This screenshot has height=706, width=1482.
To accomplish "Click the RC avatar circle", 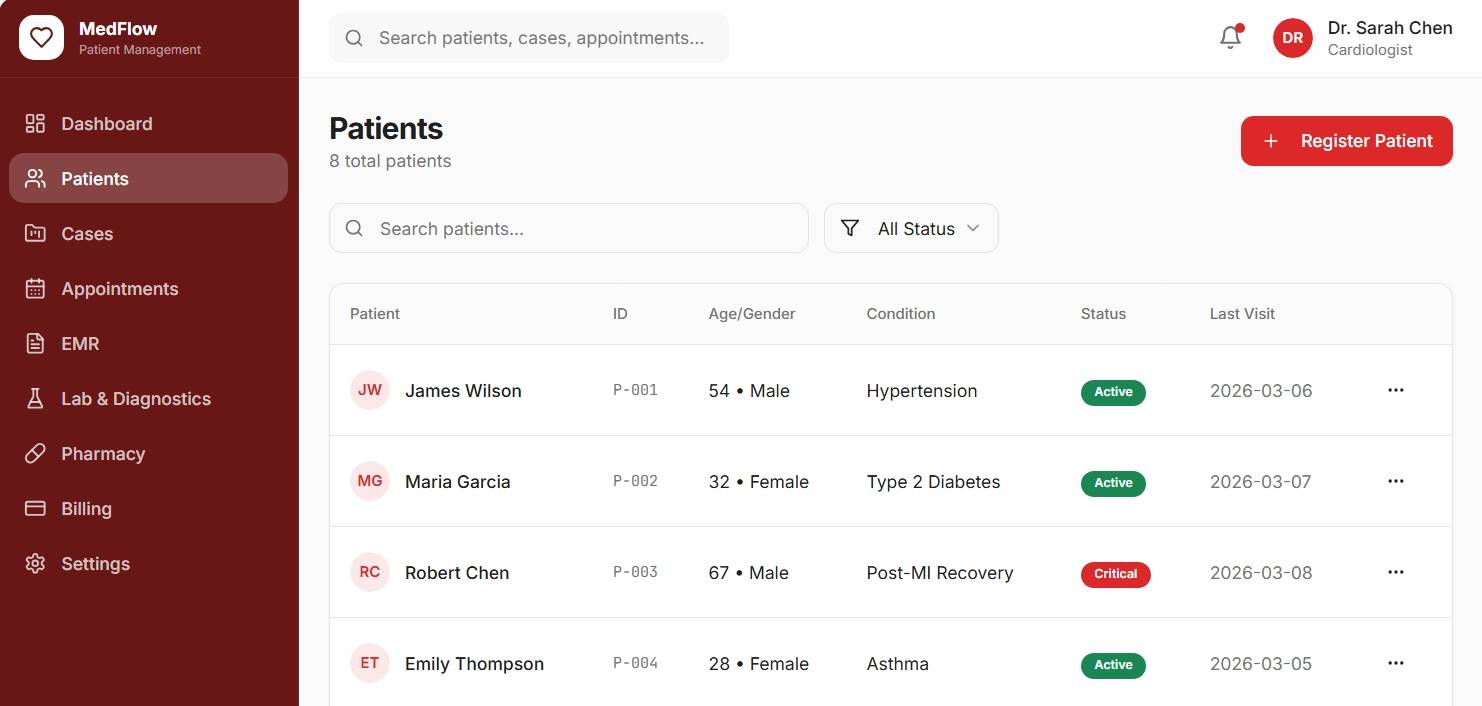I will coord(370,572).
